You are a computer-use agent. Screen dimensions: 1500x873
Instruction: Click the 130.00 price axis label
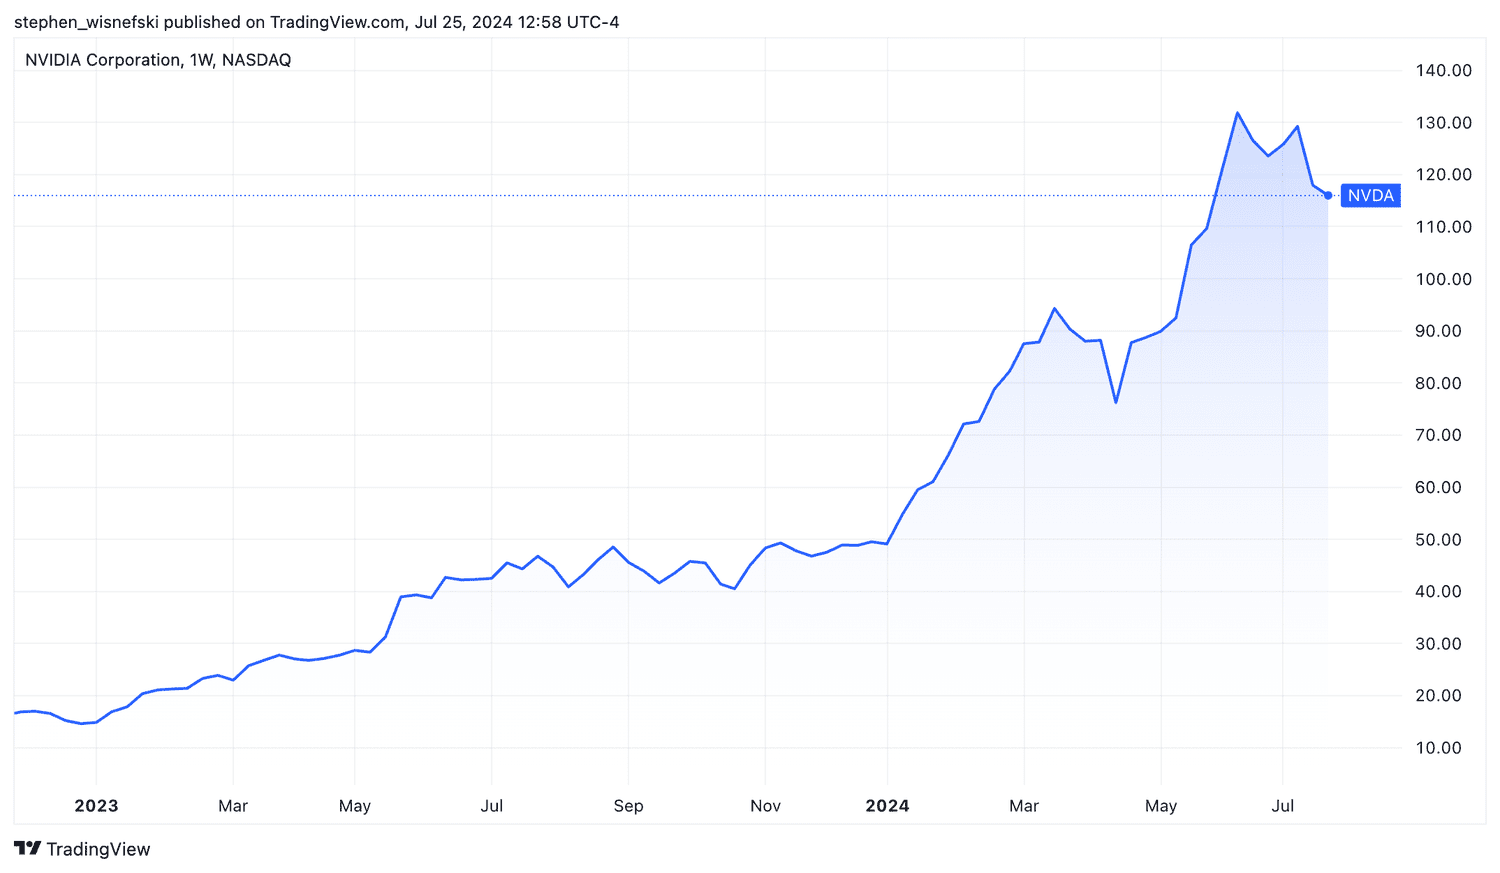(1443, 122)
